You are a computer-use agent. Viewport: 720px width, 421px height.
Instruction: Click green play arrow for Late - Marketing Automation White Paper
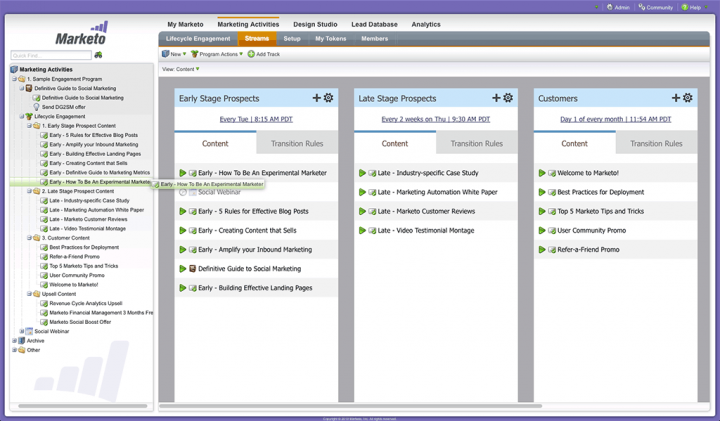click(x=362, y=192)
